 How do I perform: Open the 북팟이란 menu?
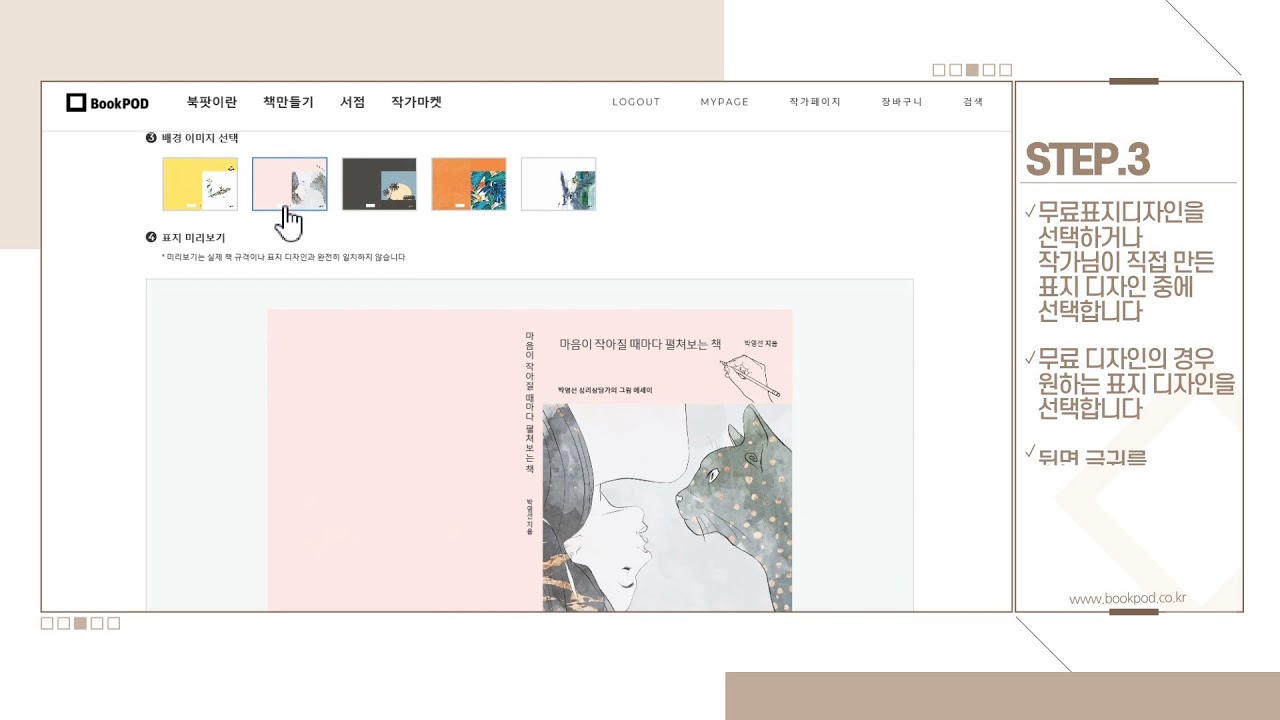click(212, 102)
